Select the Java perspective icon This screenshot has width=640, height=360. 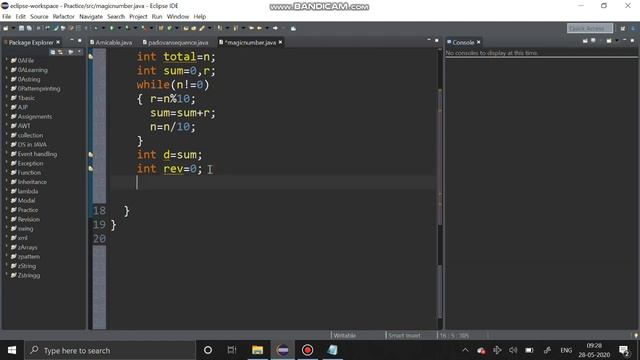point(633,28)
